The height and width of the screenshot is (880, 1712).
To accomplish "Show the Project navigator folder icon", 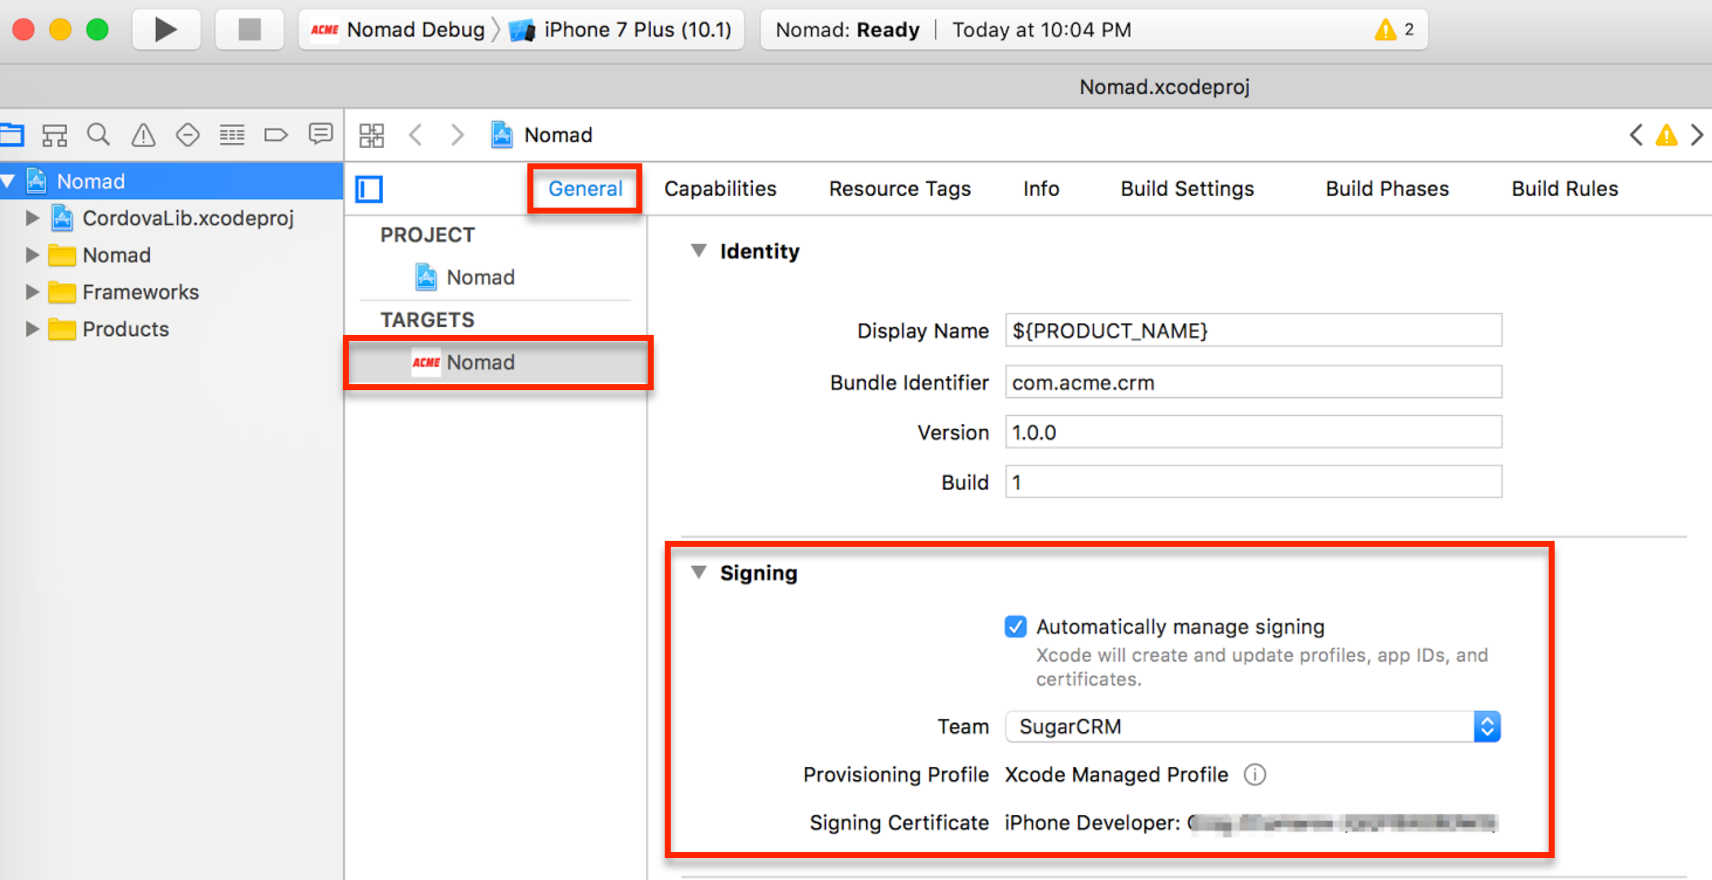I will coord(12,135).
